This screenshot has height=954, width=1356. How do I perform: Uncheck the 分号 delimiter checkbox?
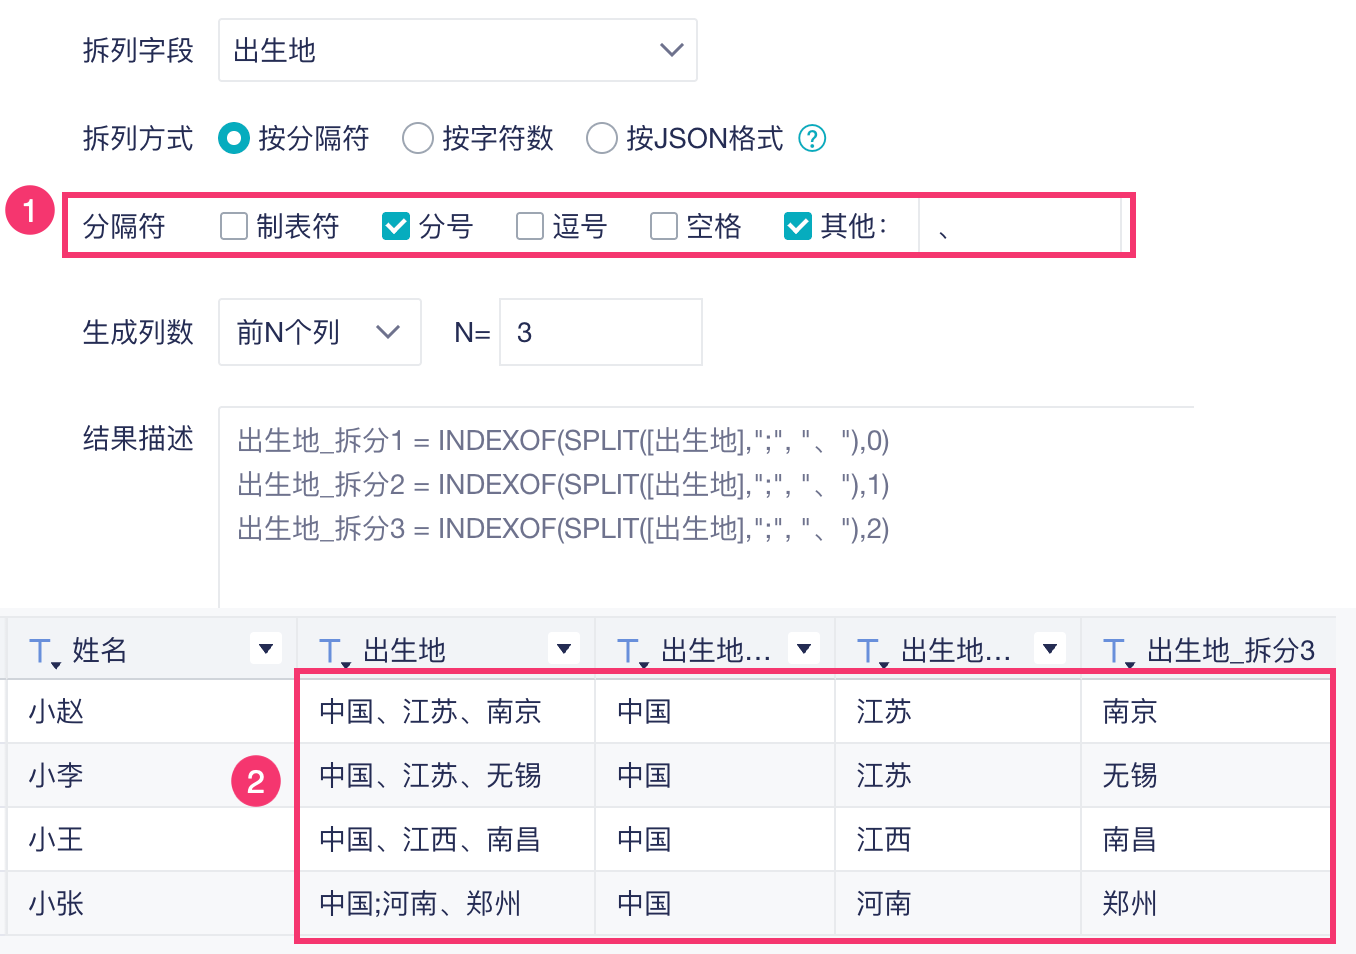click(396, 226)
